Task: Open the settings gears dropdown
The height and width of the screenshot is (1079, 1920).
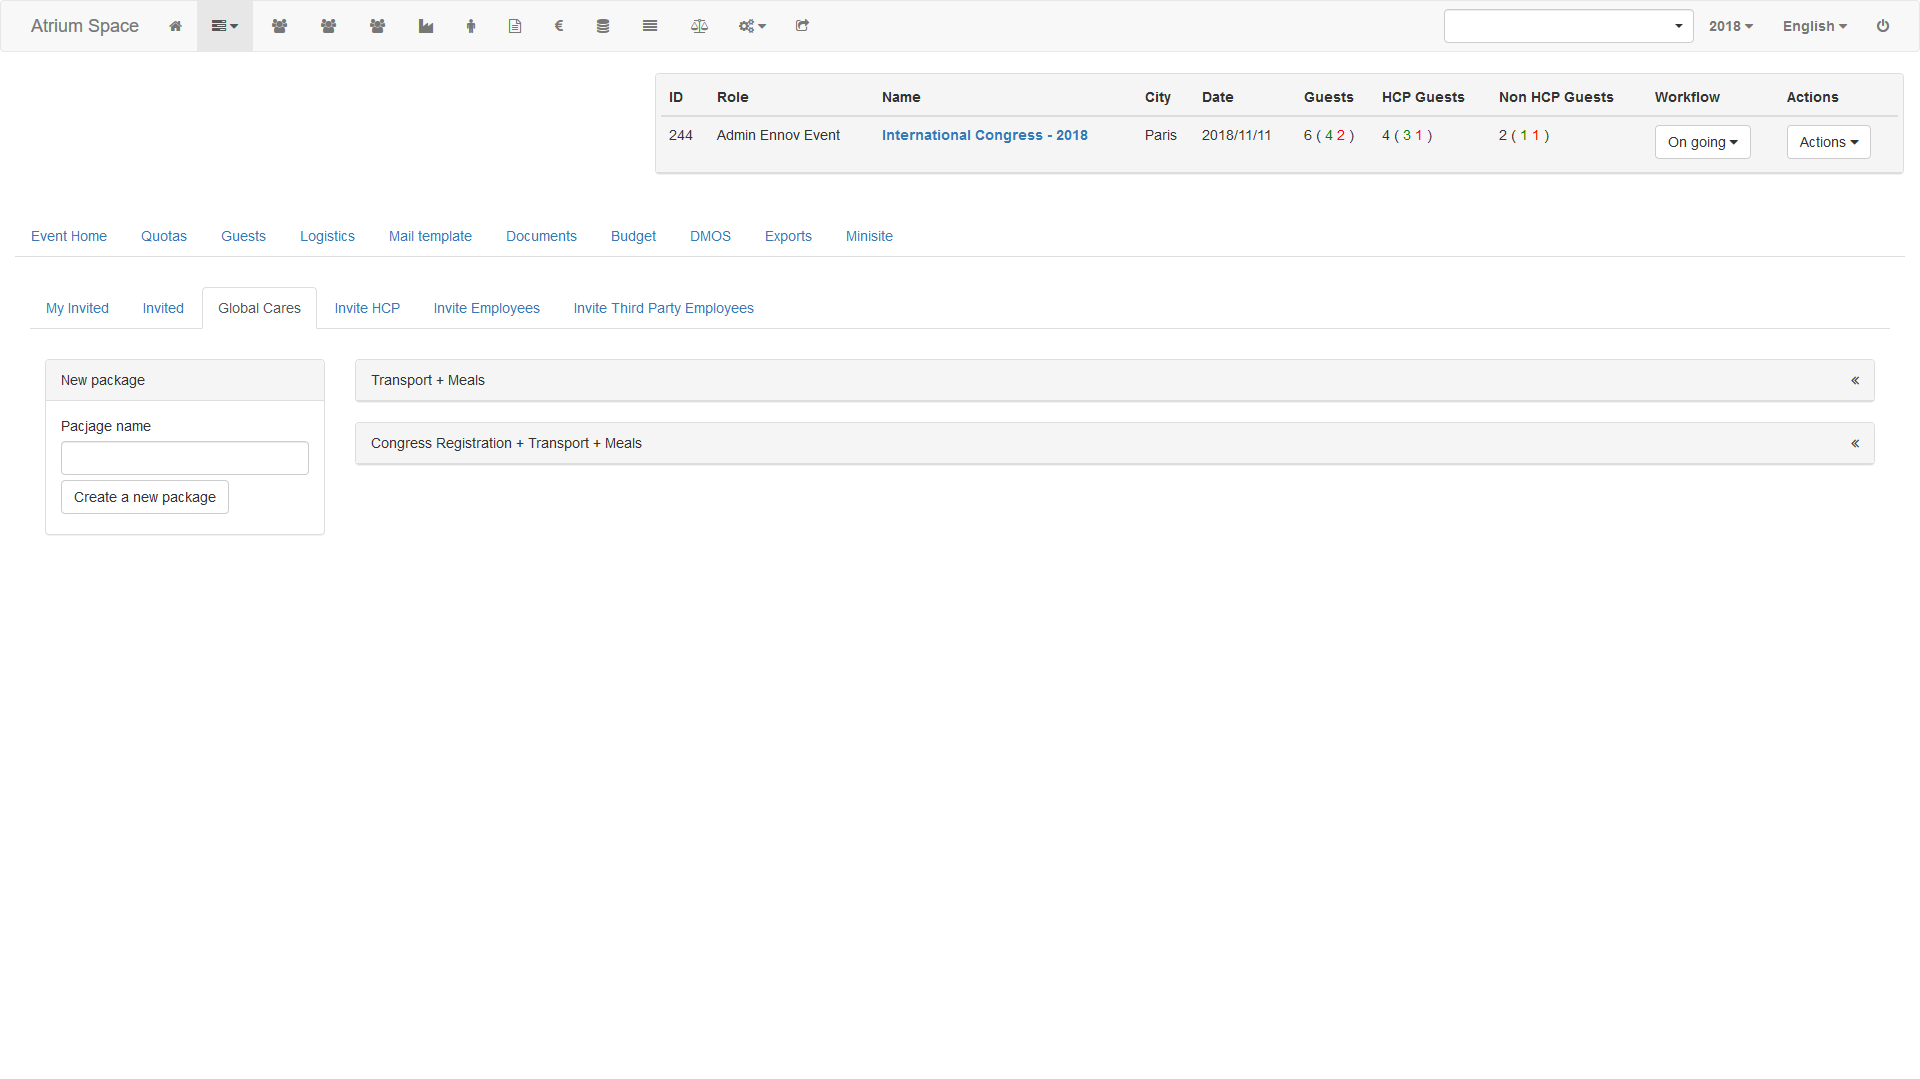Action: coord(752,26)
